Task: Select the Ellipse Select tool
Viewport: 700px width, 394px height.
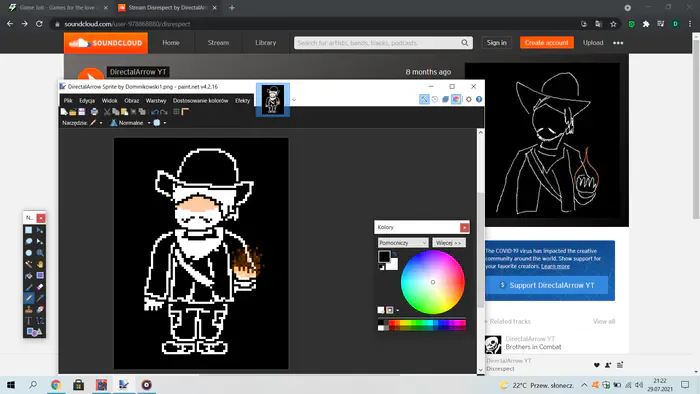Action: point(29,253)
